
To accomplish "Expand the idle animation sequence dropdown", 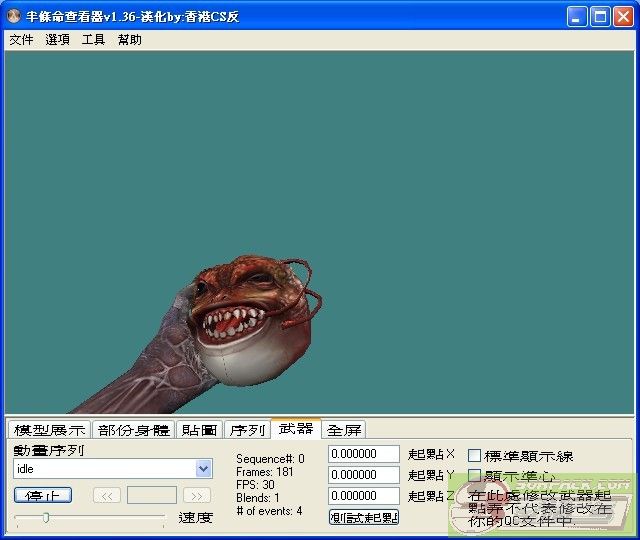I will point(204,469).
